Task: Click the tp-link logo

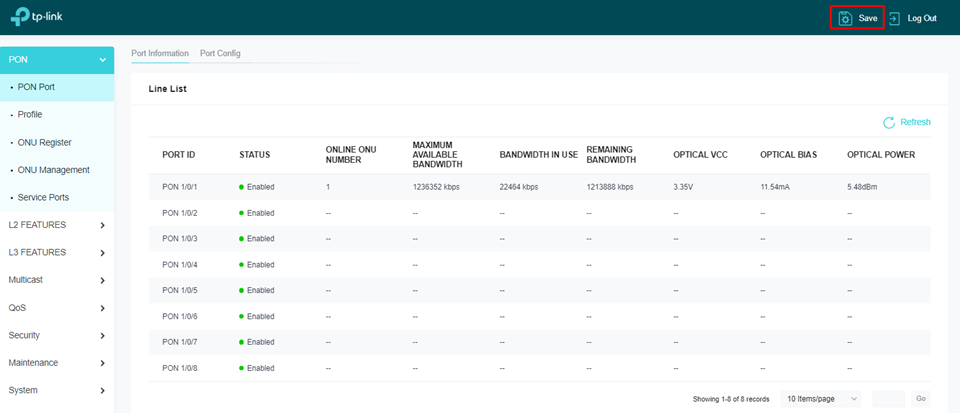Action: click(36, 17)
